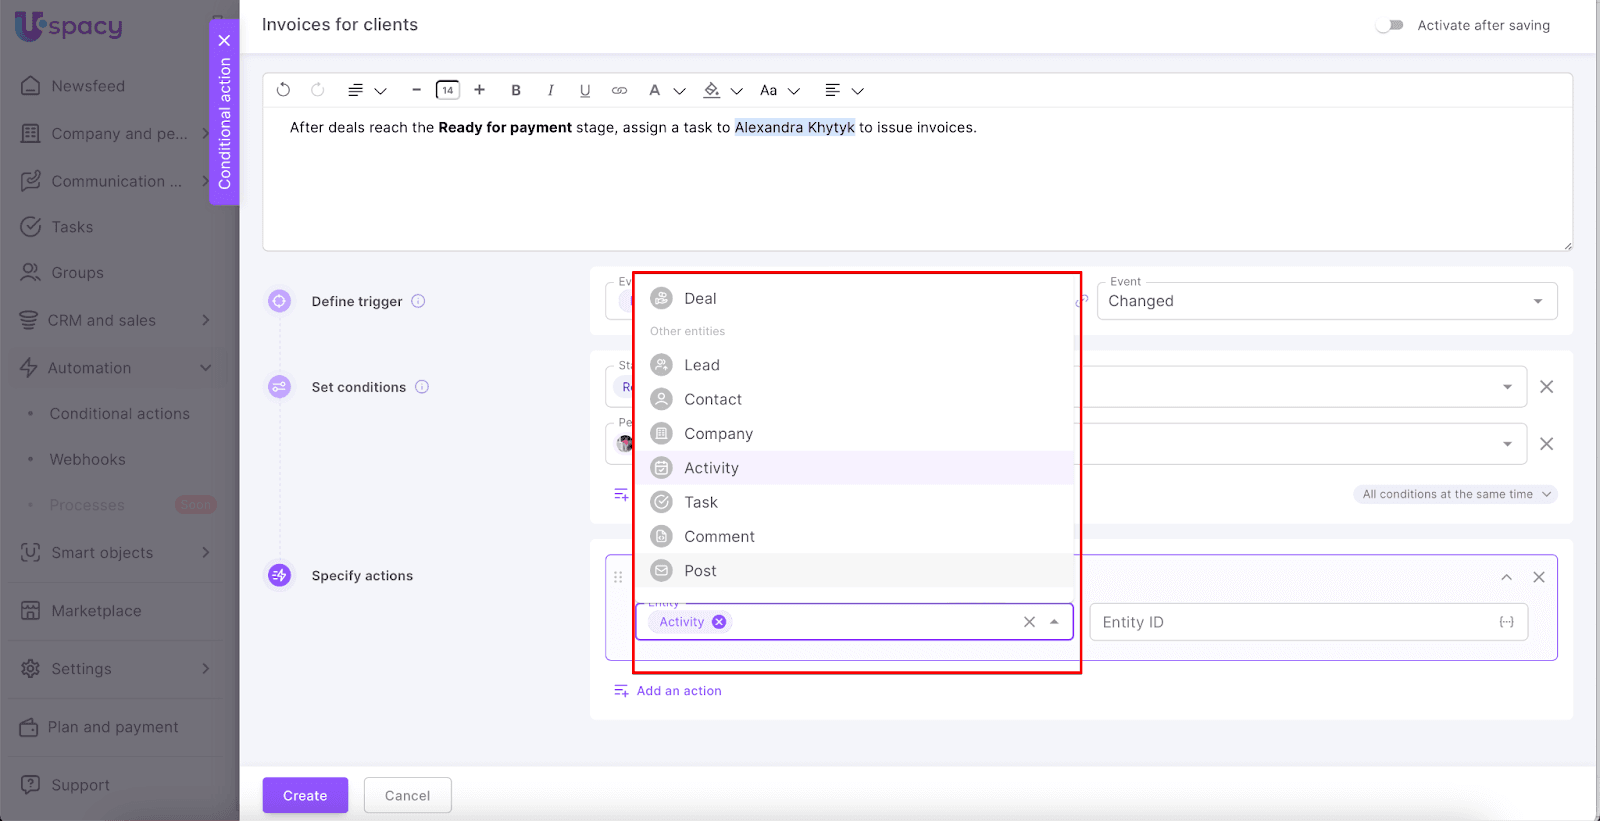This screenshot has height=821, width=1600.
Task: Insert a link via toolbar icon
Action: point(619,90)
